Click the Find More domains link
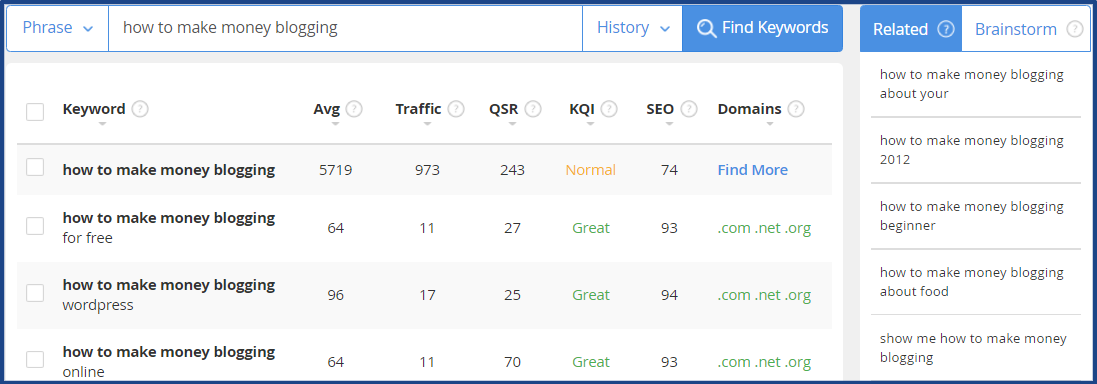The height and width of the screenshot is (384, 1097). (753, 170)
